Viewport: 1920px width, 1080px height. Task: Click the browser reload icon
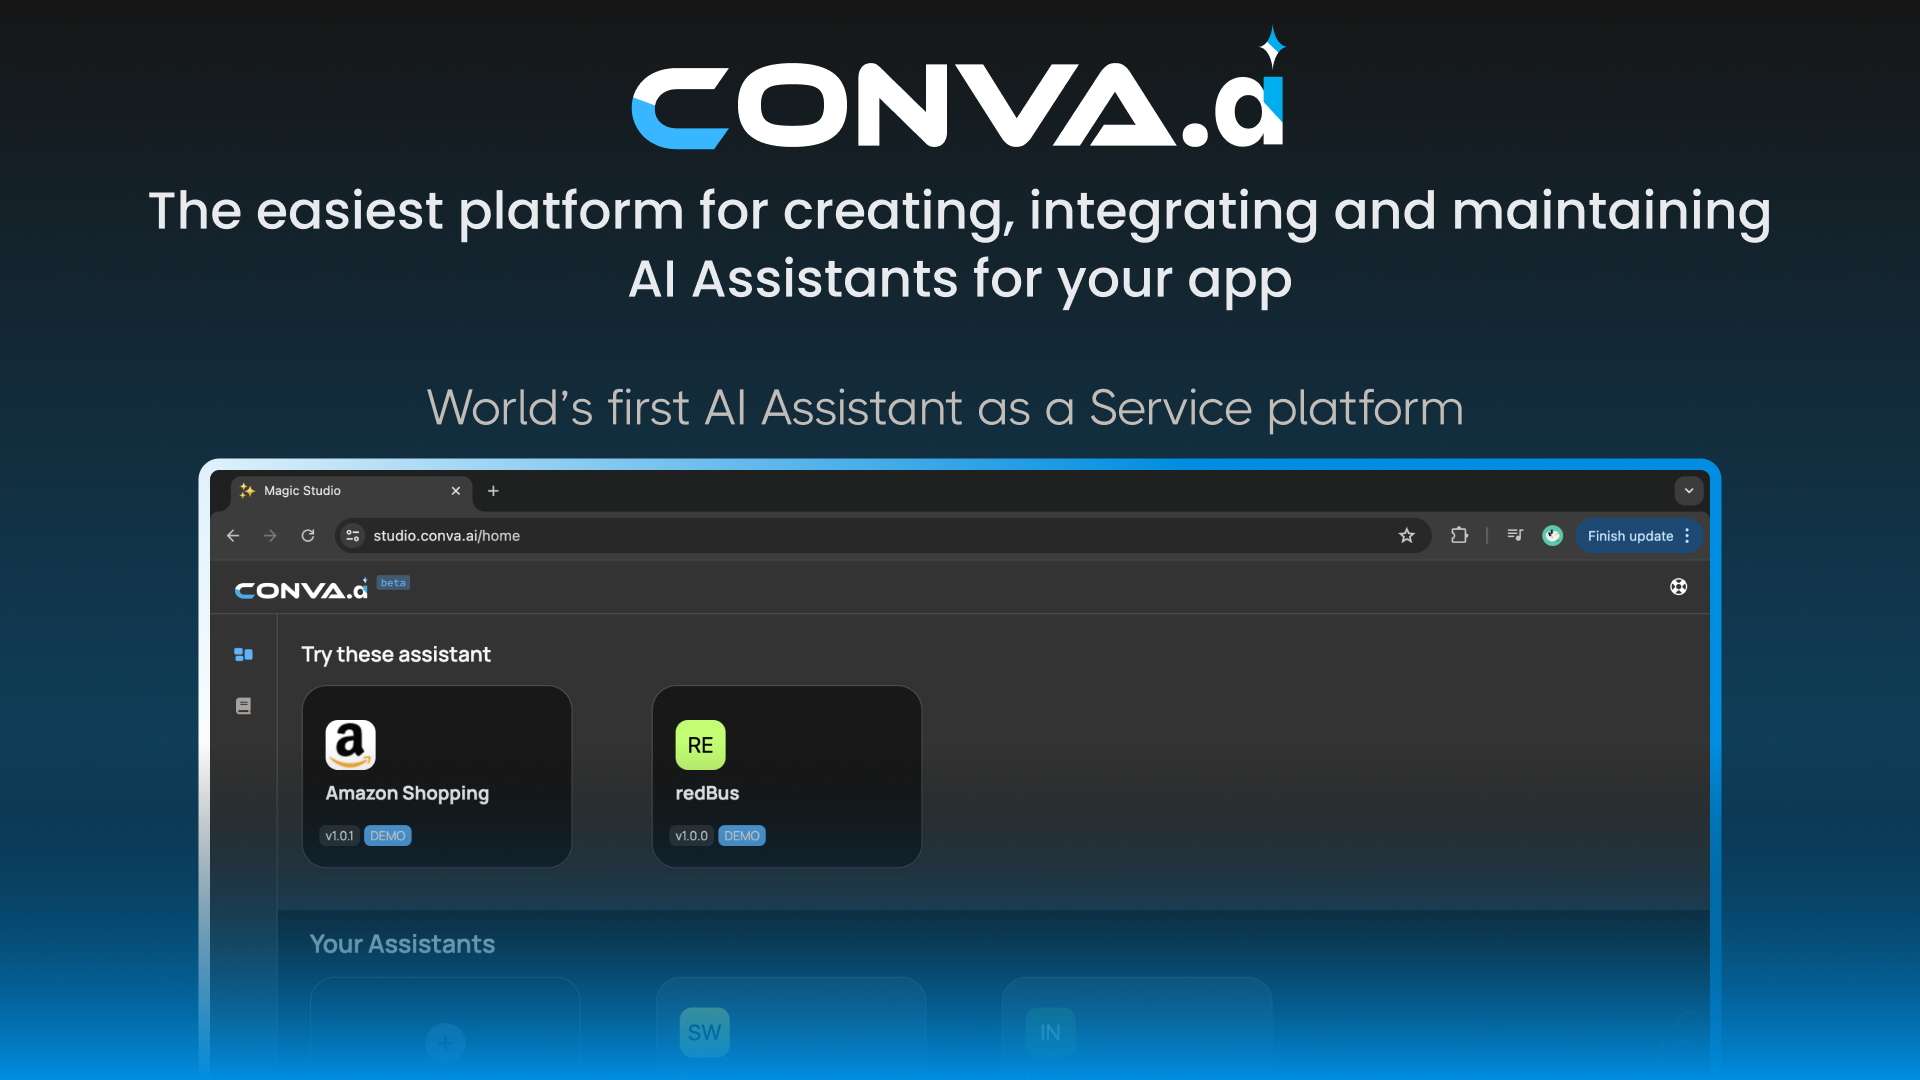coord(307,535)
